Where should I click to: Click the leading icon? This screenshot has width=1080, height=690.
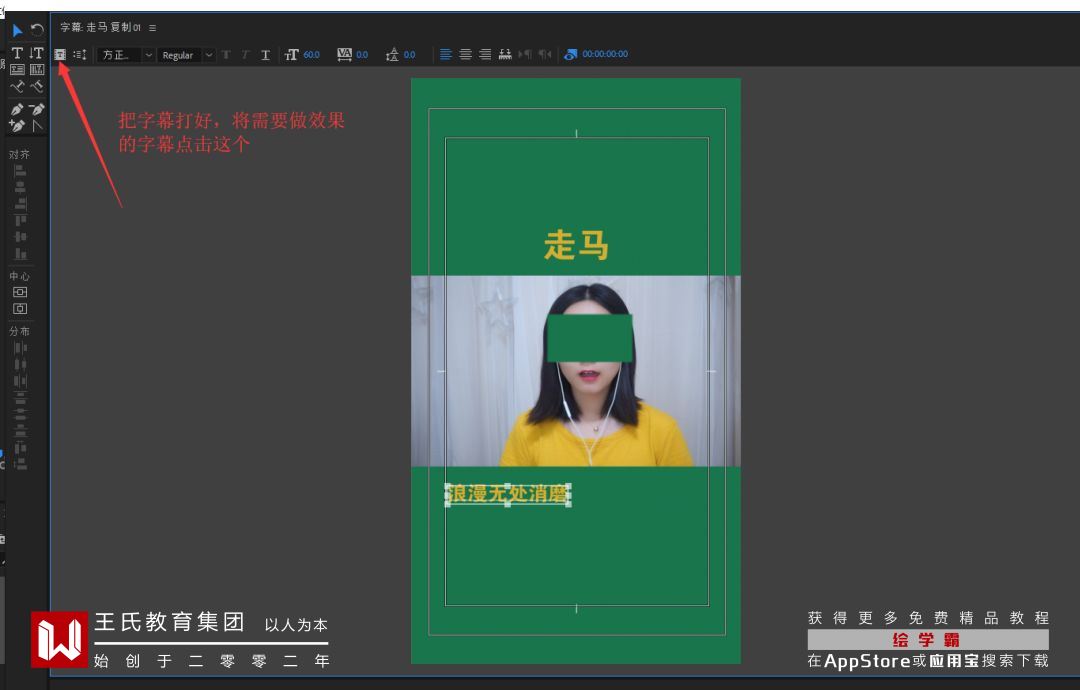point(392,54)
